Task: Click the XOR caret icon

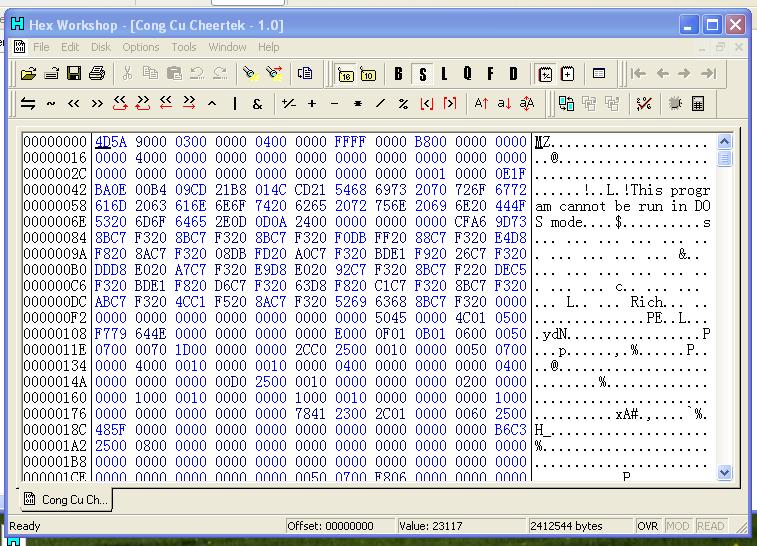Action: click(x=212, y=103)
